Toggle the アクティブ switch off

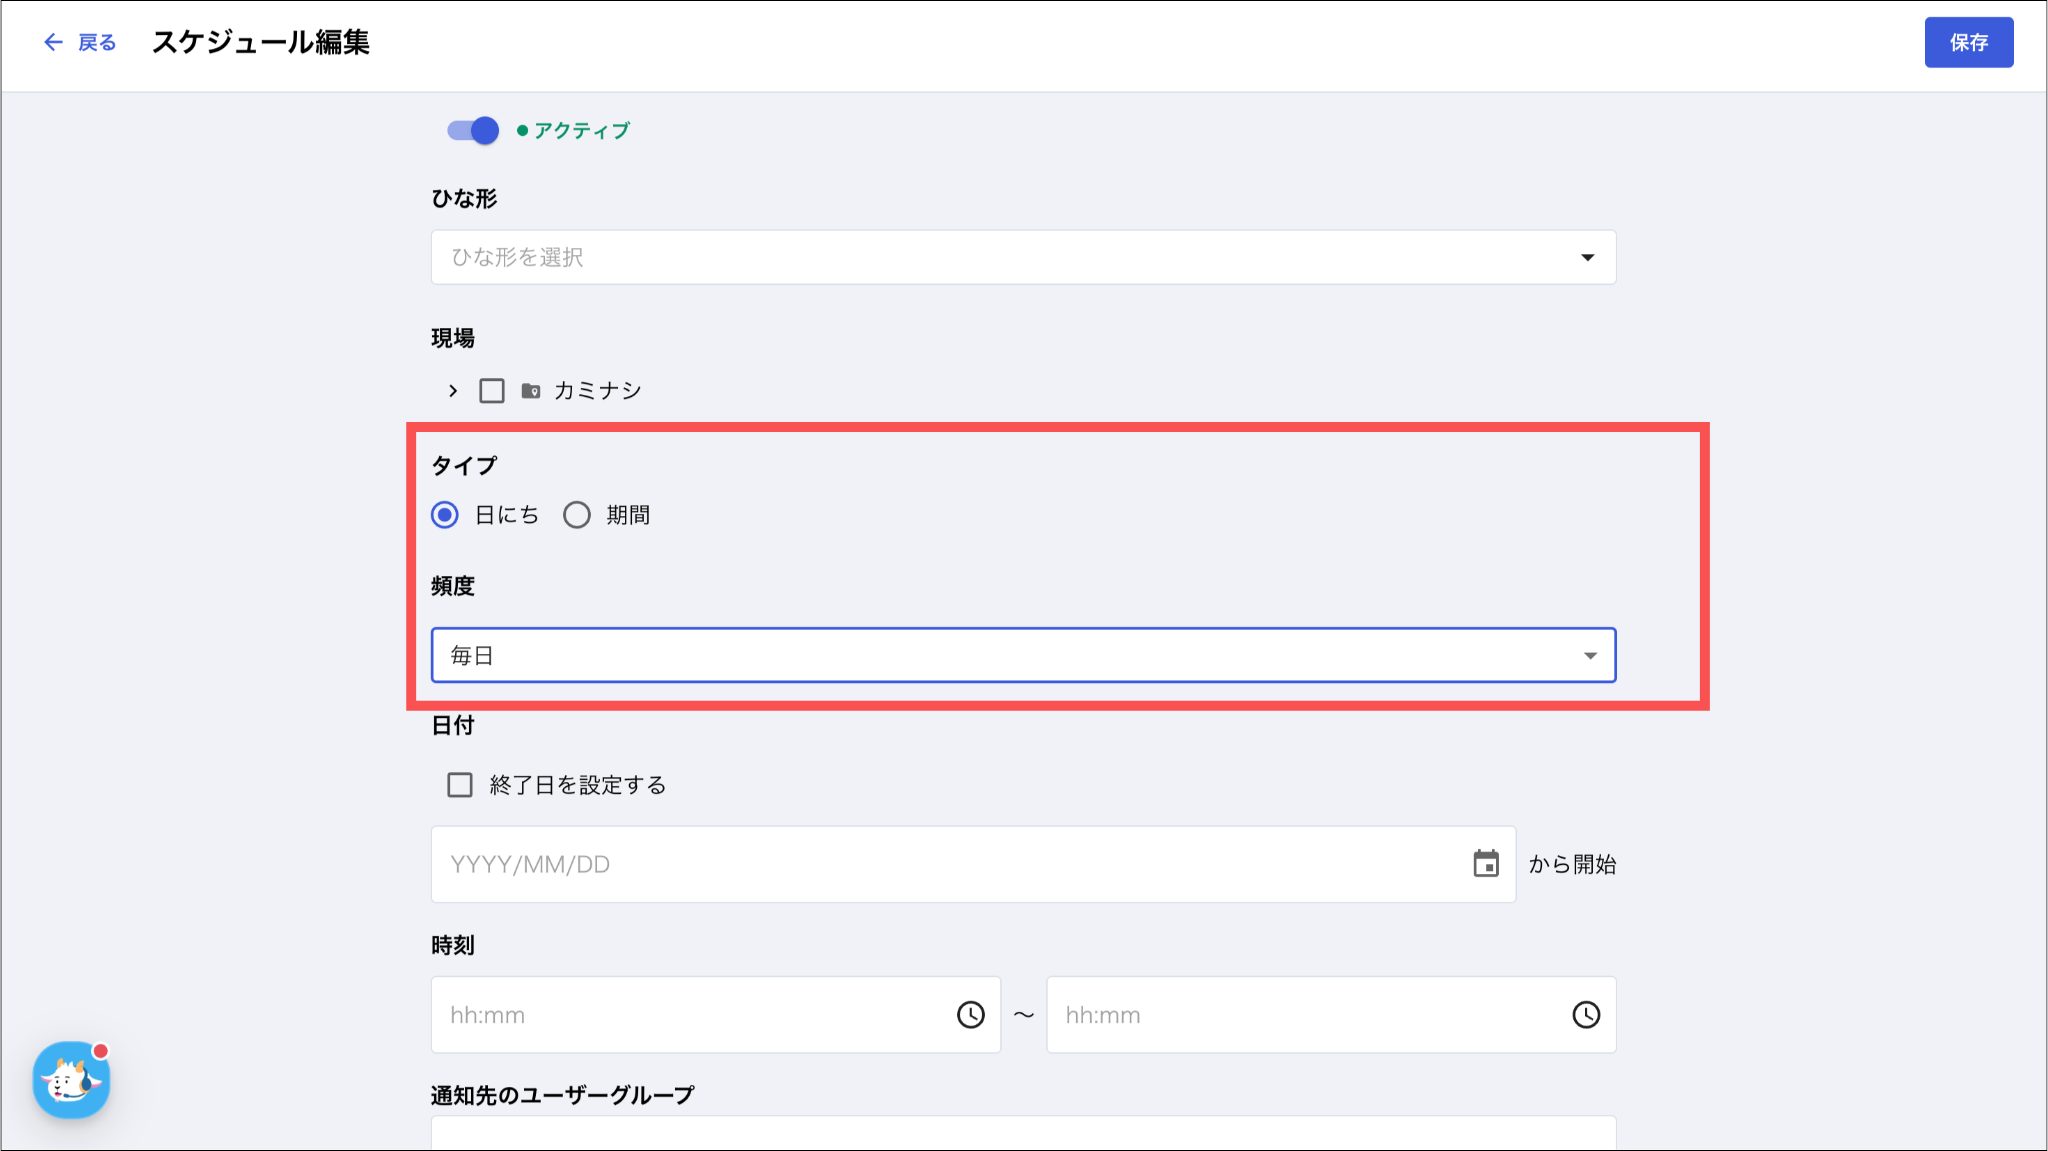point(473,131)
